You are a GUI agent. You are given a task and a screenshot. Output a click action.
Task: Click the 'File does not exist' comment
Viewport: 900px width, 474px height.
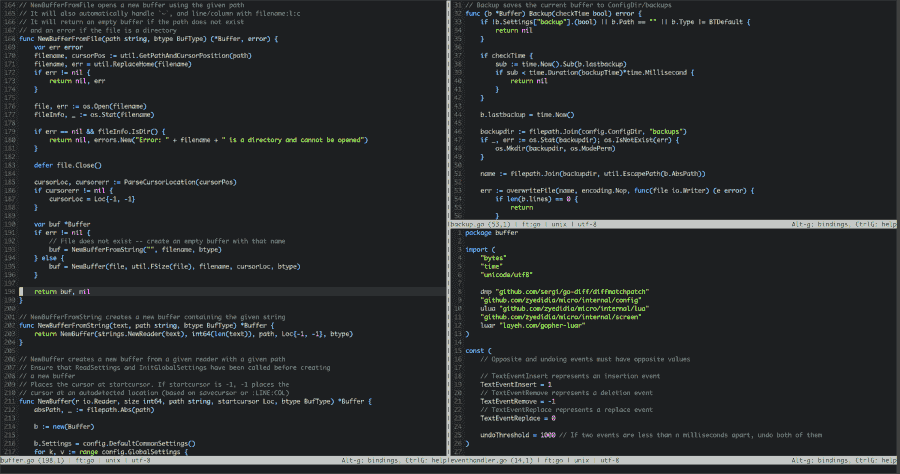coord(167,241)
